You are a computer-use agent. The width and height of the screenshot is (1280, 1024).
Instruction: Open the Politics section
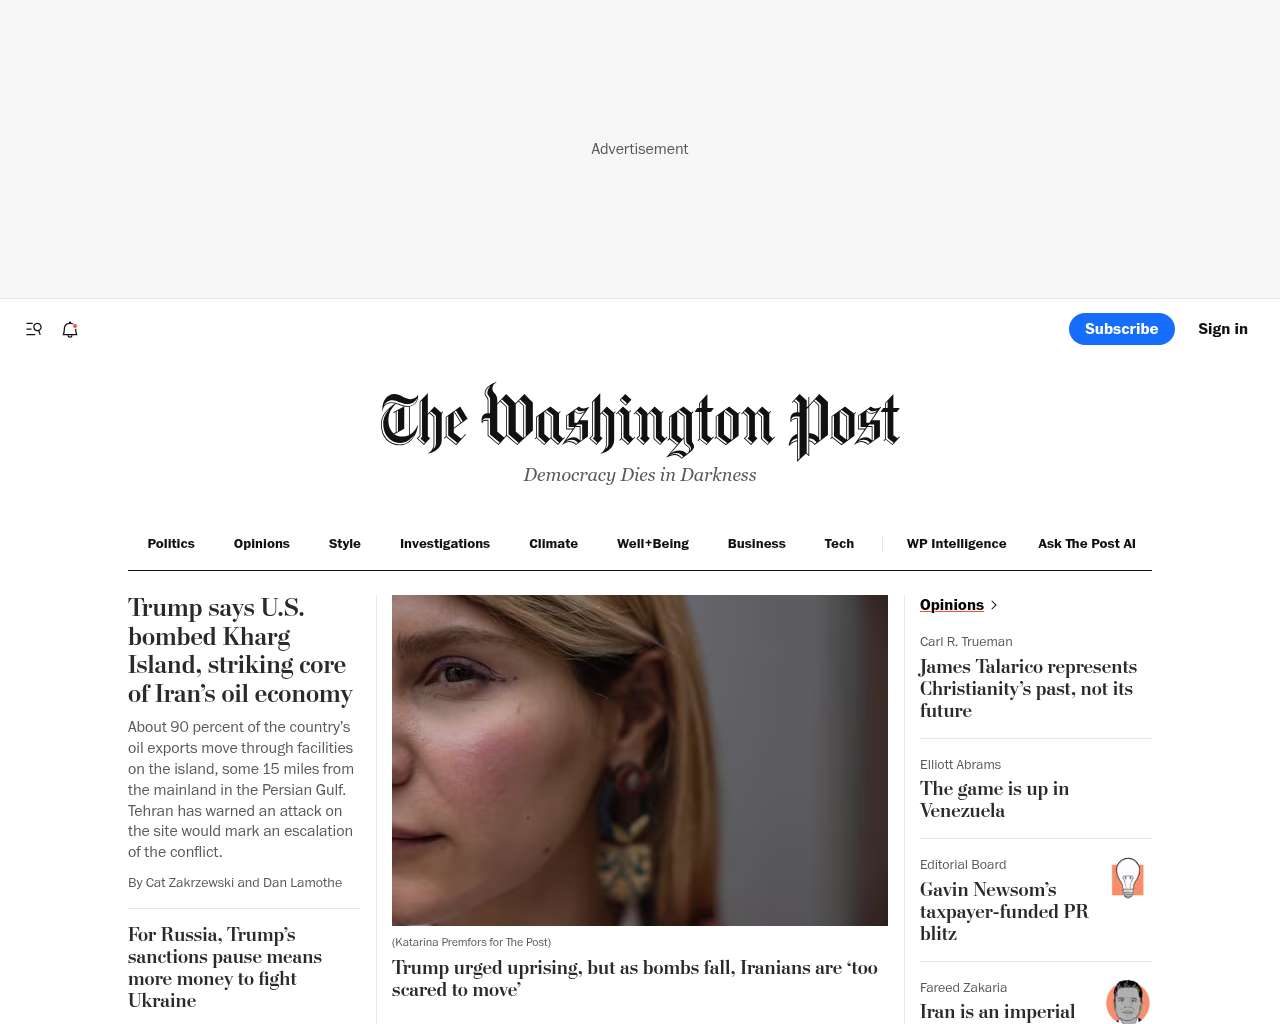click(171, 544)
